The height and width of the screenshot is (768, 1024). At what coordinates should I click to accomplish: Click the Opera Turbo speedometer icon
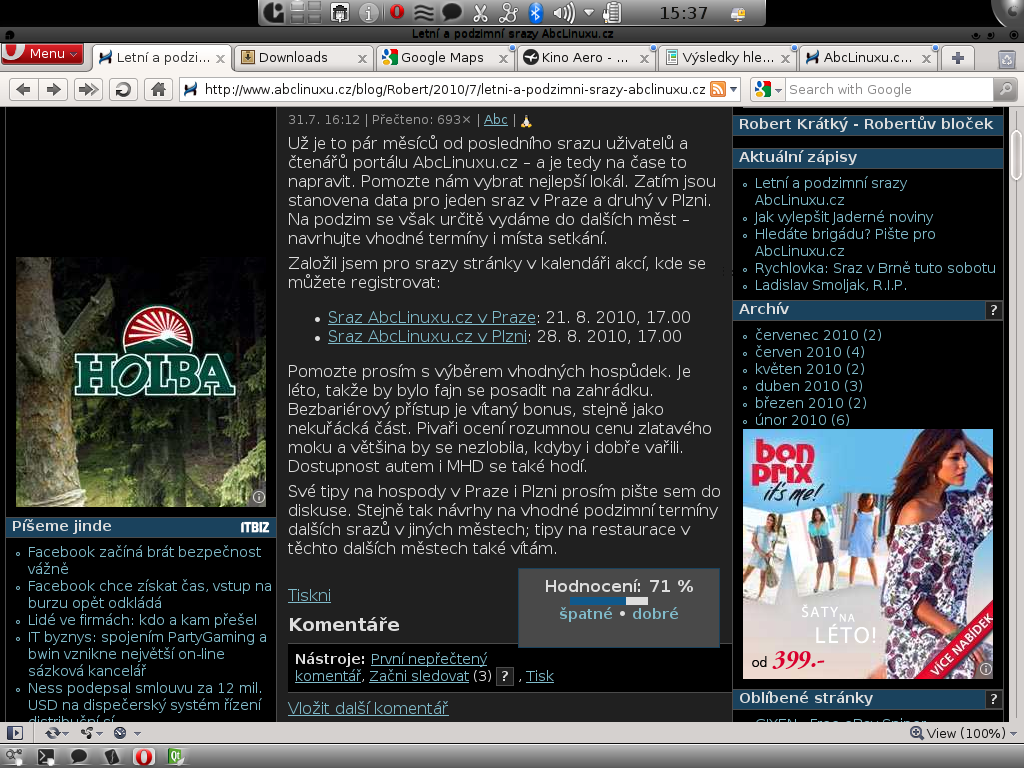pyautogui.click(x=120, y=733)
